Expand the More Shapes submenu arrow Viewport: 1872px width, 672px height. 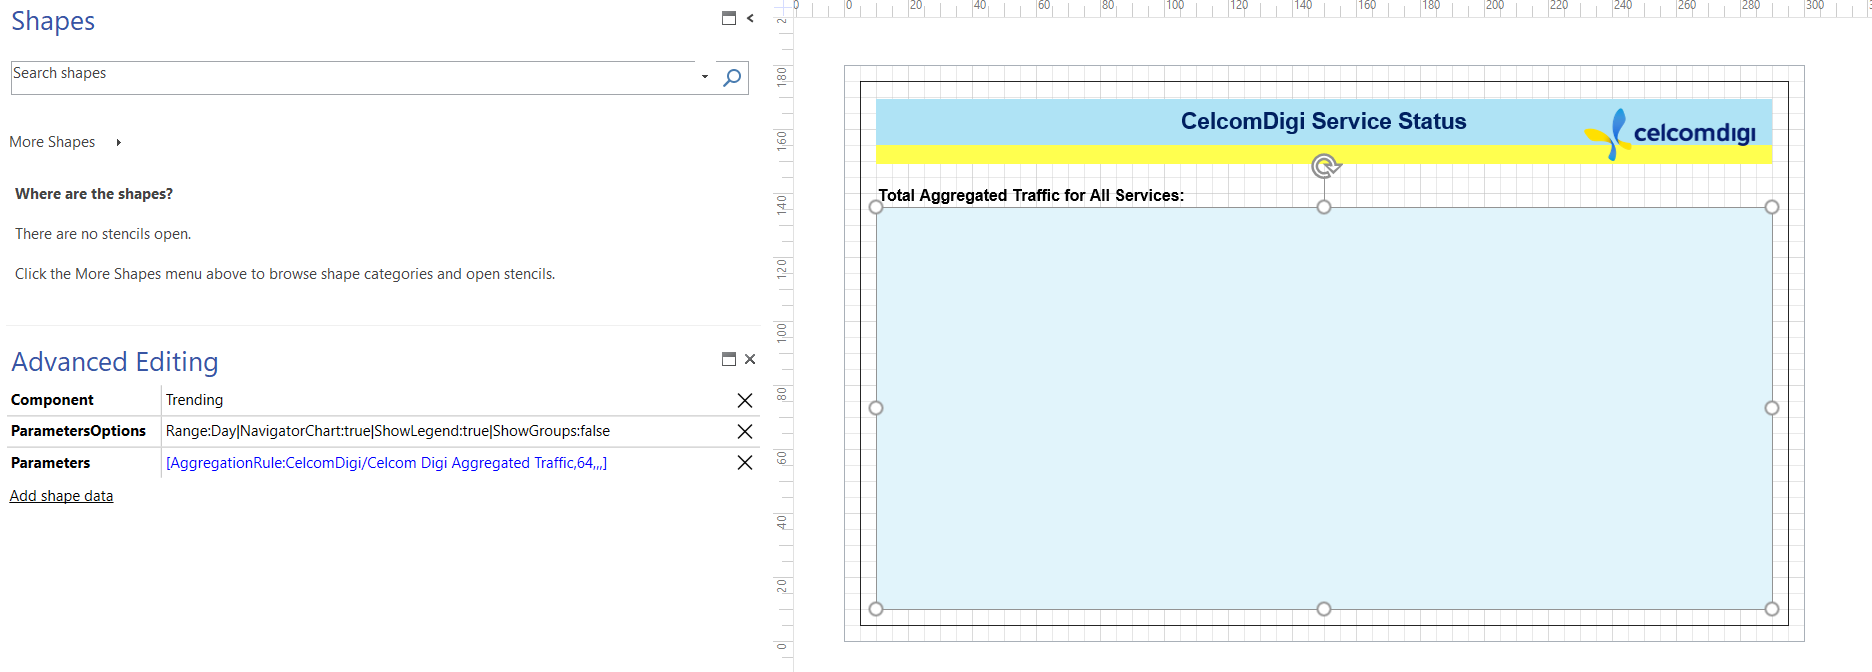pyautogui.click(x=118, y=142)
